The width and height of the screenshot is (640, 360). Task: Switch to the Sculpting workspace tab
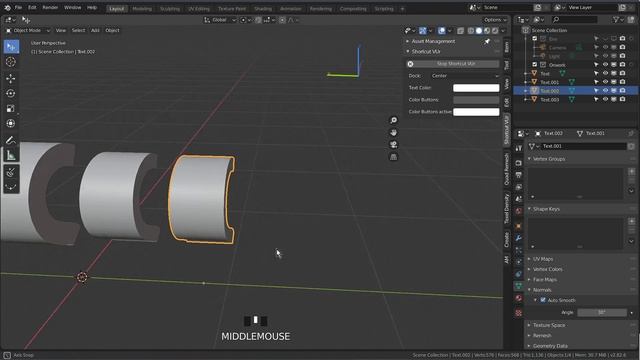[x=170, y=9]
